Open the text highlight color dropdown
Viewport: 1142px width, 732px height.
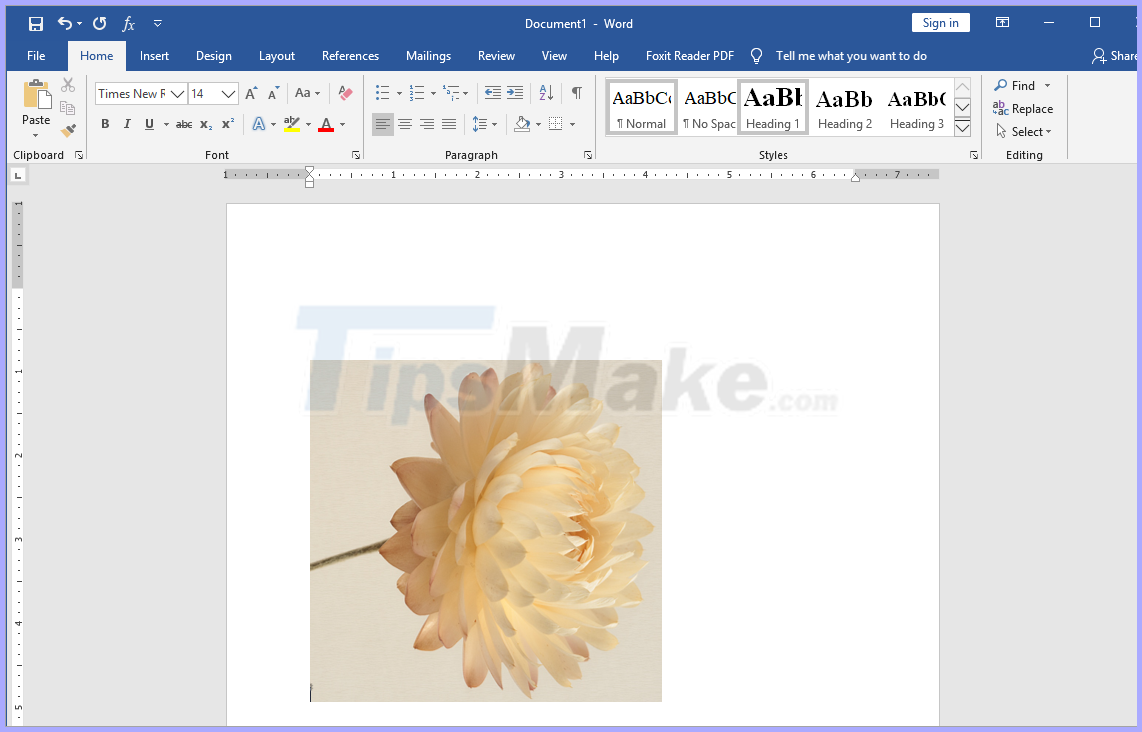point(308,124)
